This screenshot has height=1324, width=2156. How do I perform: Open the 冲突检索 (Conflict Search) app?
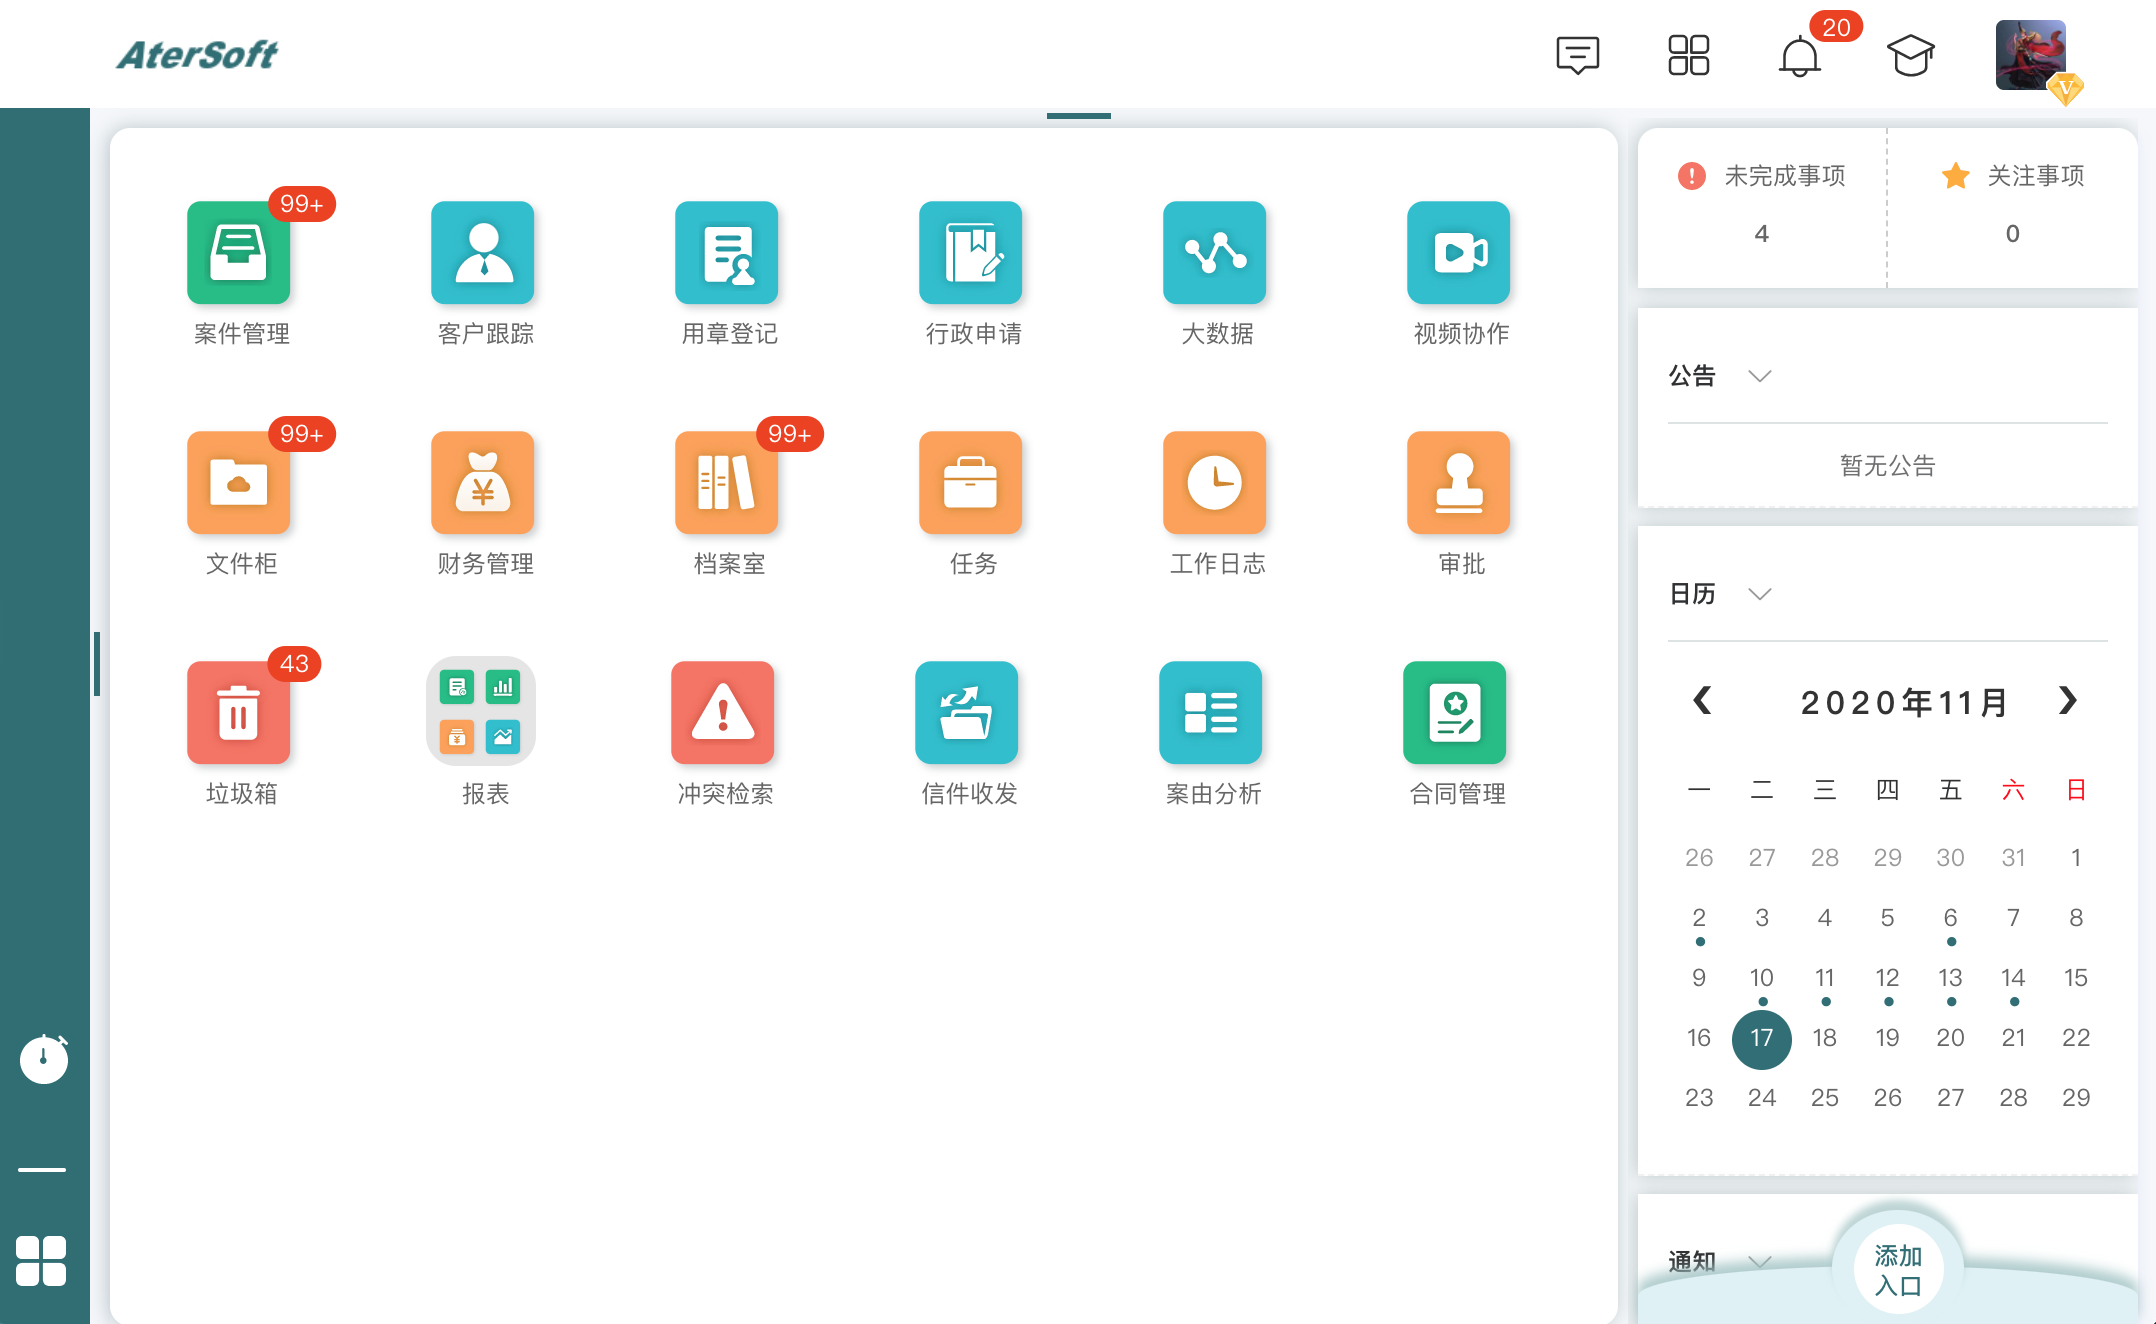724,712
